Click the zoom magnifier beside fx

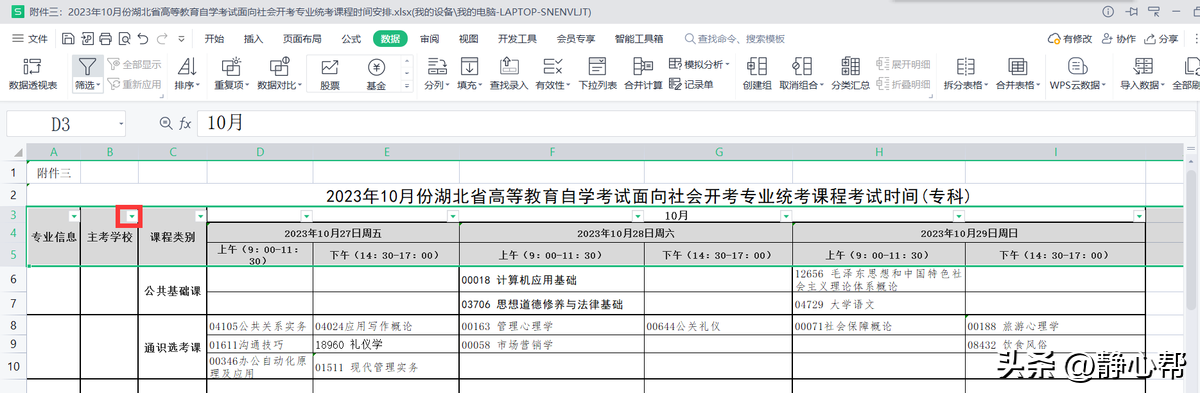(166, 123)
